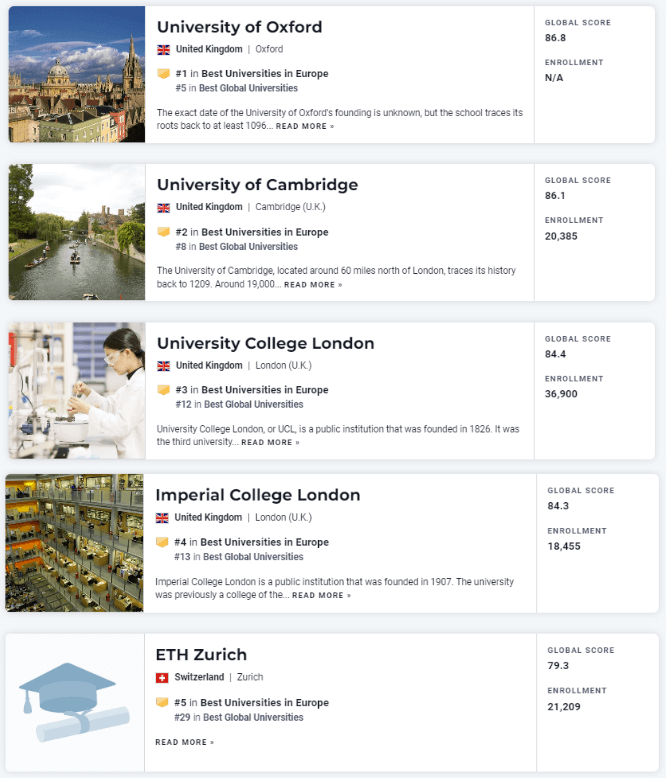Viewport: 670px width, 780px height.
Task: Click READ MORE in the Oxford description
Action: point(304,126)
